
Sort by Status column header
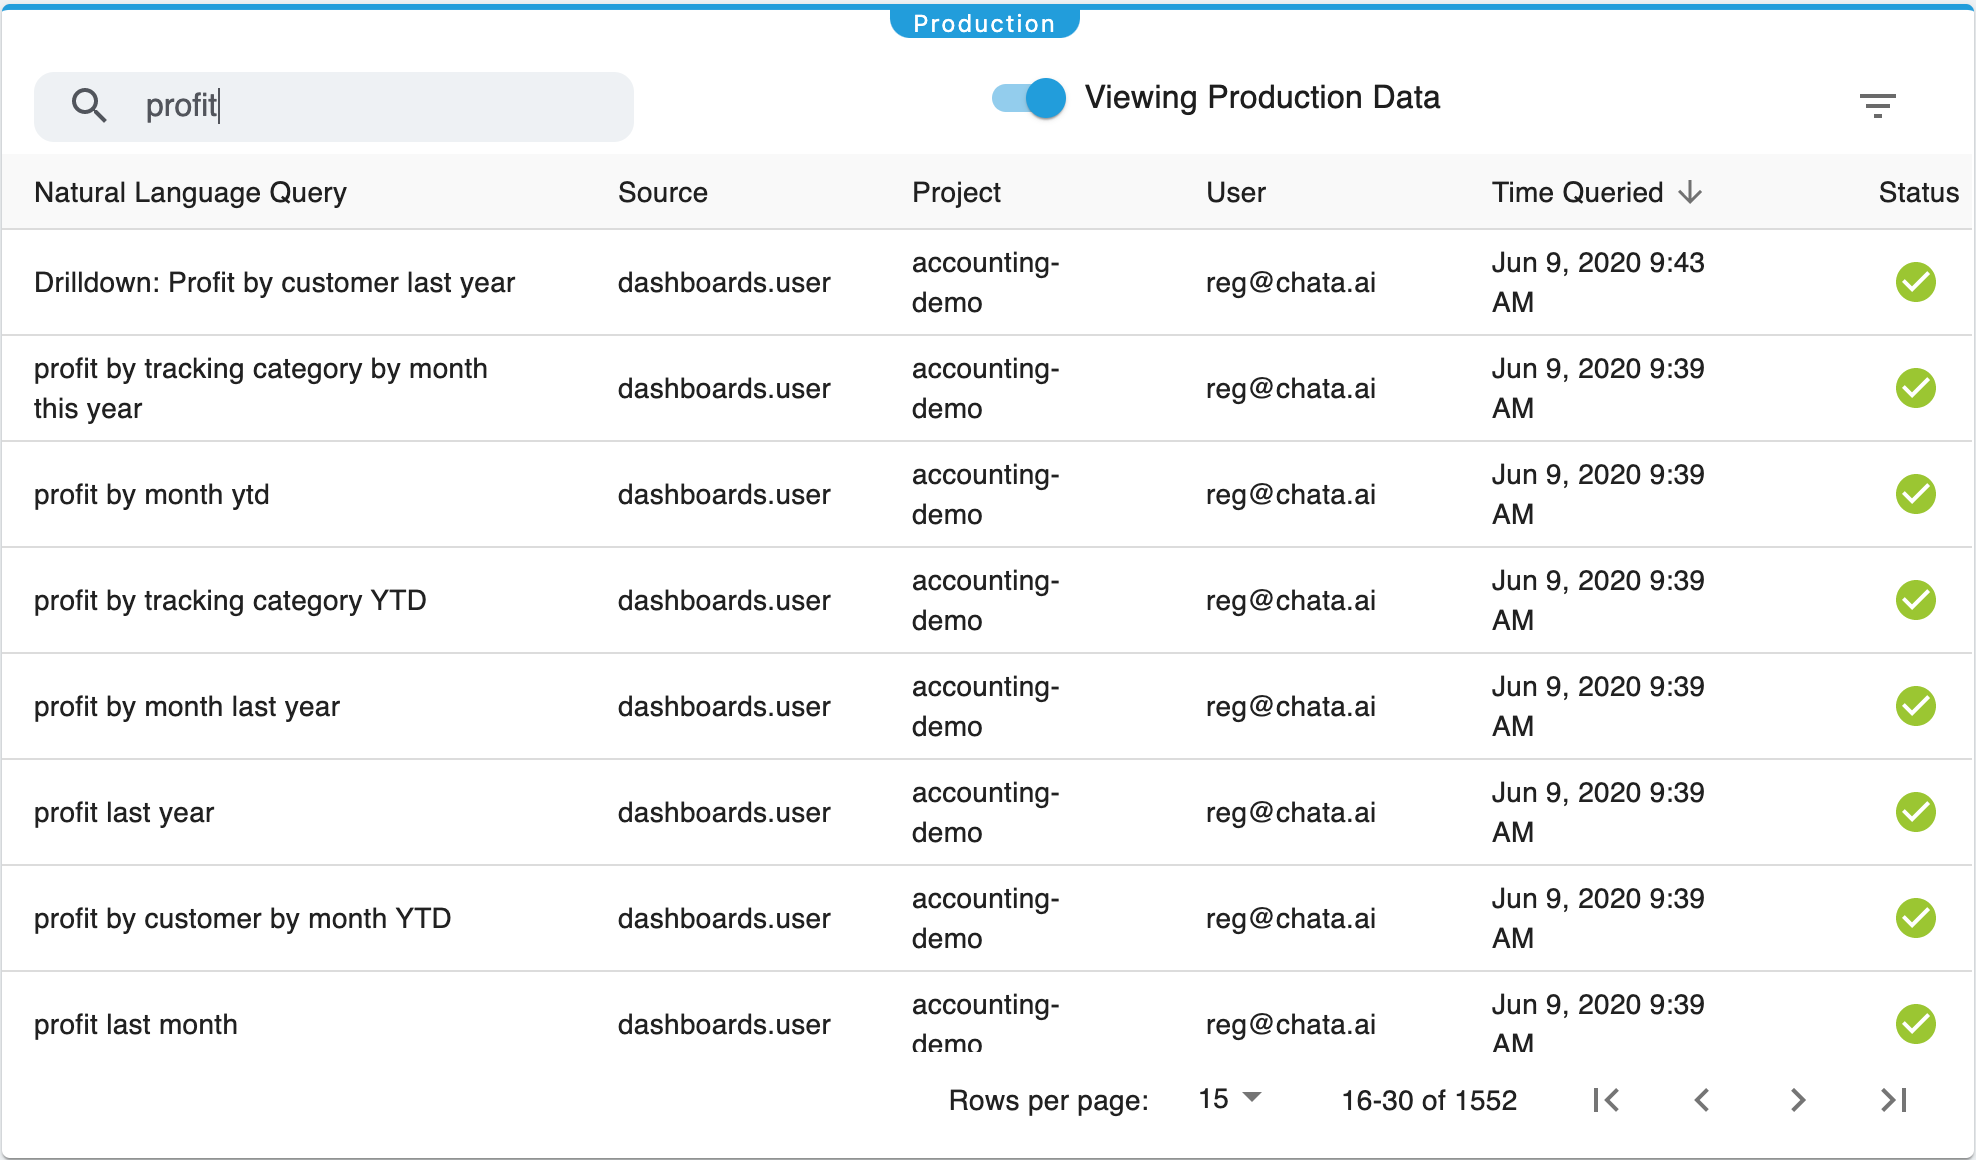click(x=1918, y=192)
